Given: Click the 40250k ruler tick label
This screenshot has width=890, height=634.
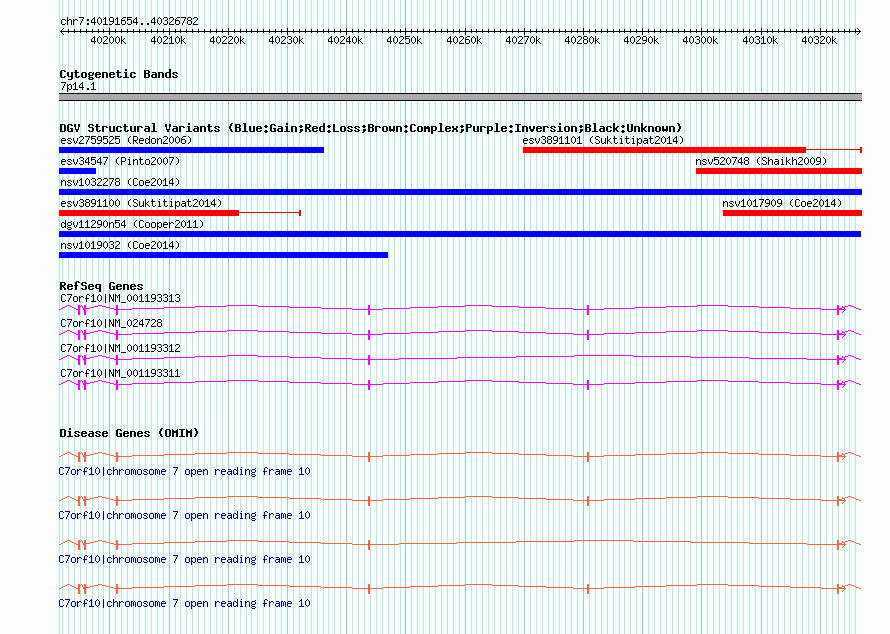Looking at the screenshot, I should tap(404, 40).
